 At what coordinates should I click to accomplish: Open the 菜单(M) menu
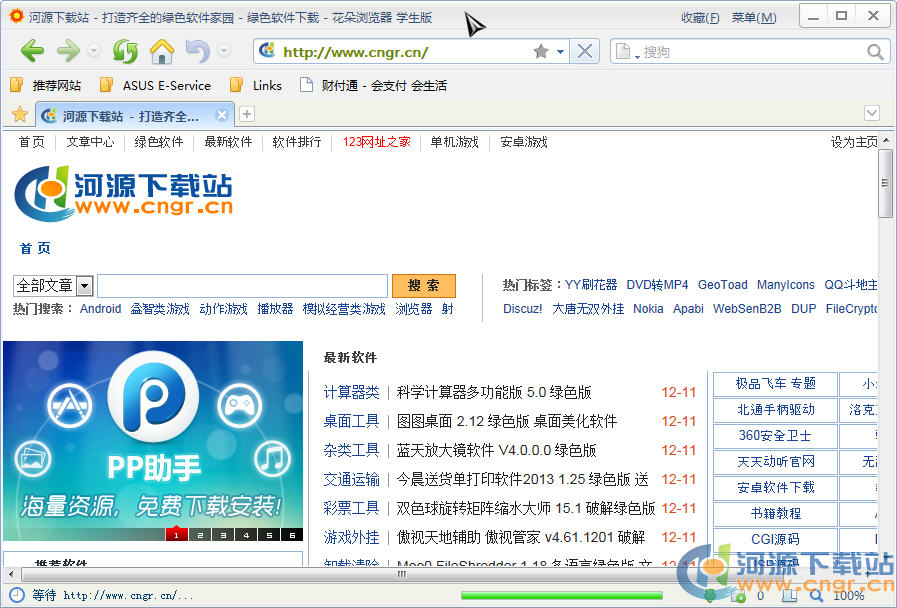pyautogui.click(x=753, y=18)
